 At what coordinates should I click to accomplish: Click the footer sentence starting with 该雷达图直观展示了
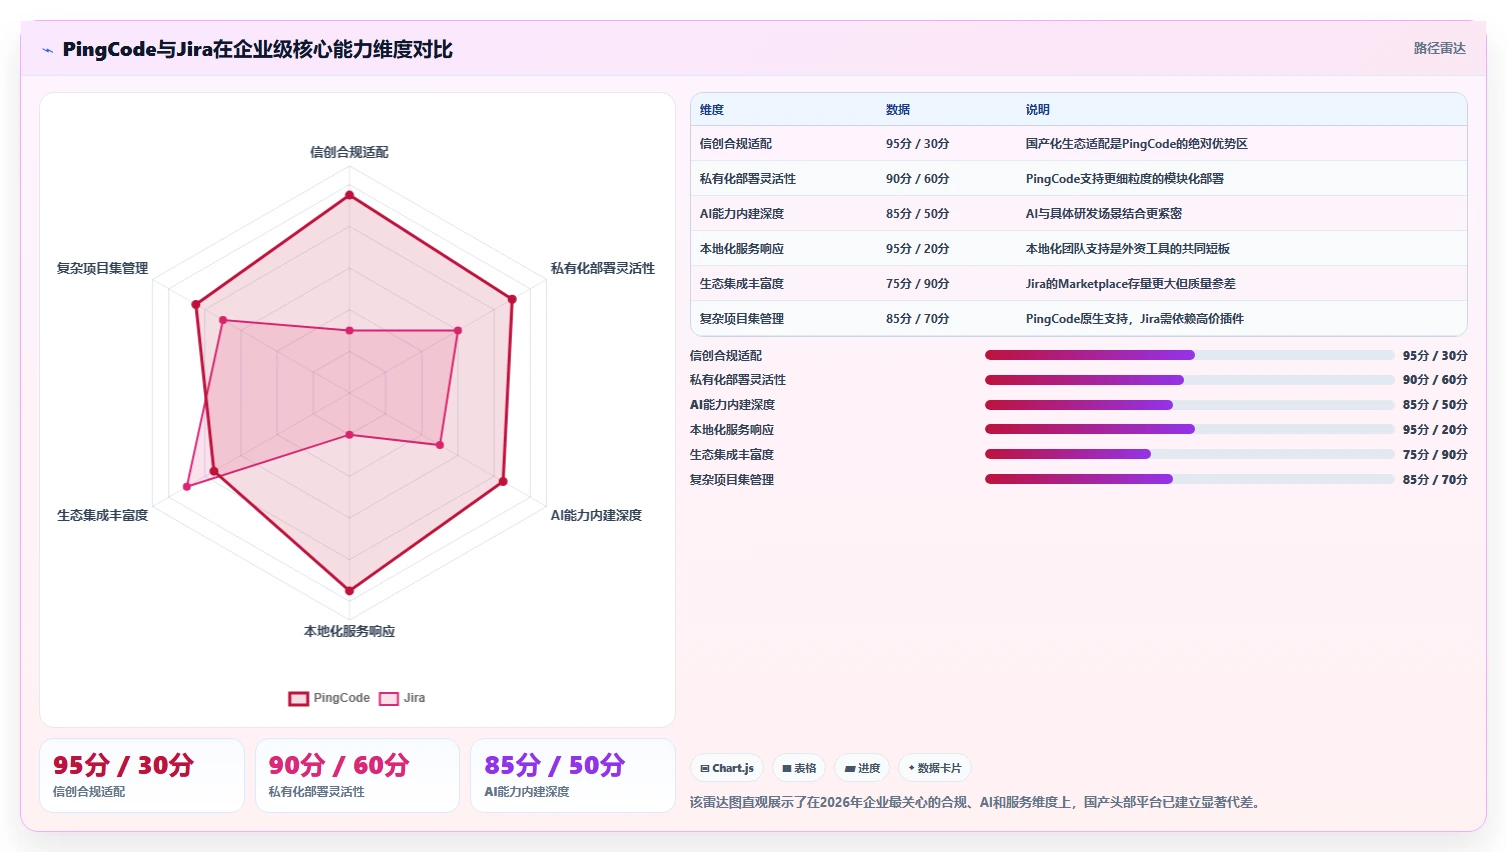pos(977,802)
